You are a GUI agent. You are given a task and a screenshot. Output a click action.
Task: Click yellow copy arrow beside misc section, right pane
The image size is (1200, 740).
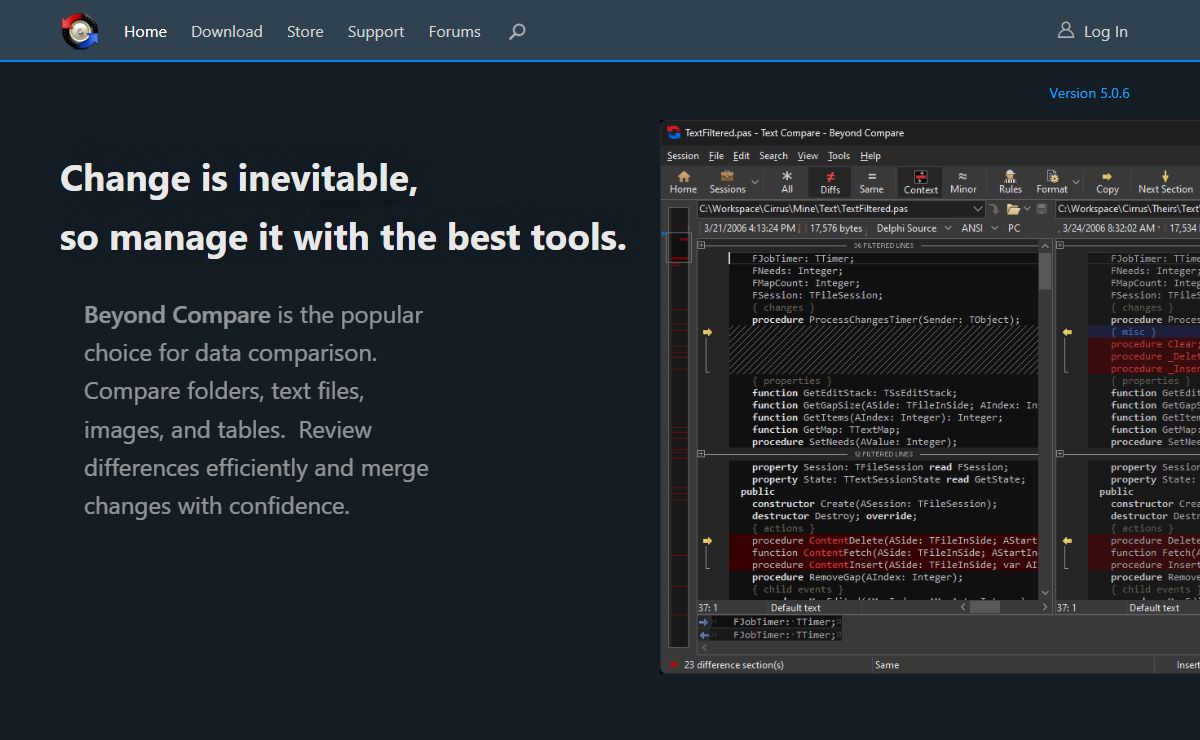point(1067,332)
